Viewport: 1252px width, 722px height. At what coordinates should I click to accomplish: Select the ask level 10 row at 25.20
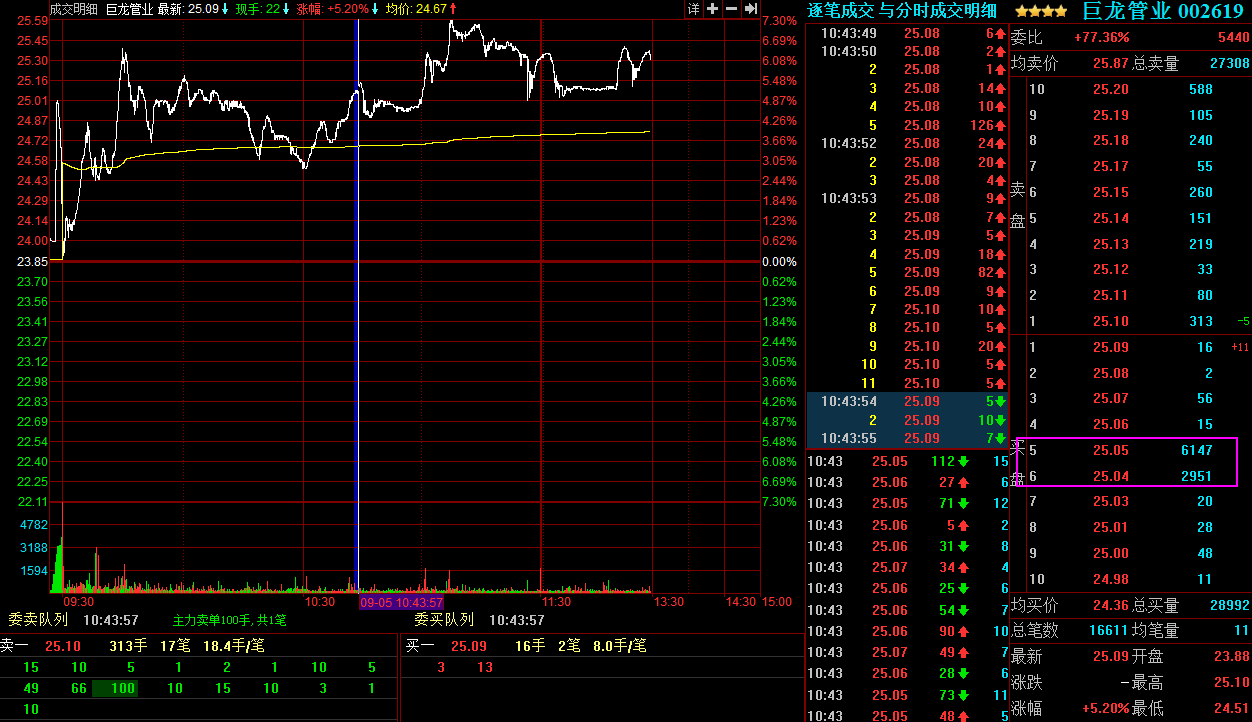click(x=1125, y=89)
